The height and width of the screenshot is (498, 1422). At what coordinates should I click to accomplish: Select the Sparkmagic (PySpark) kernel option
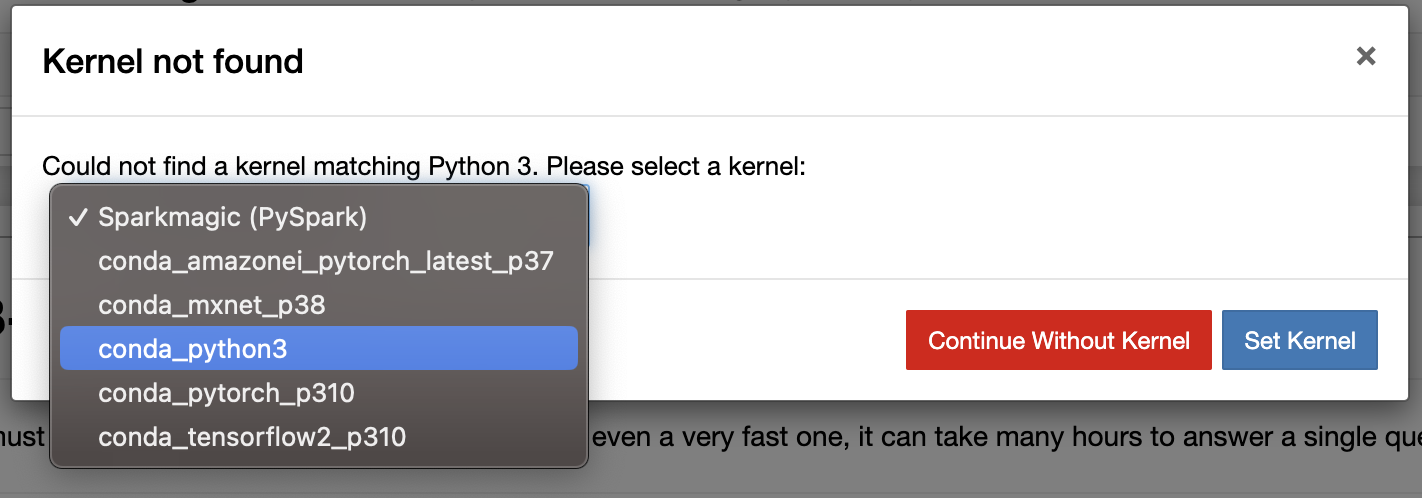click(x=232, y=217)
